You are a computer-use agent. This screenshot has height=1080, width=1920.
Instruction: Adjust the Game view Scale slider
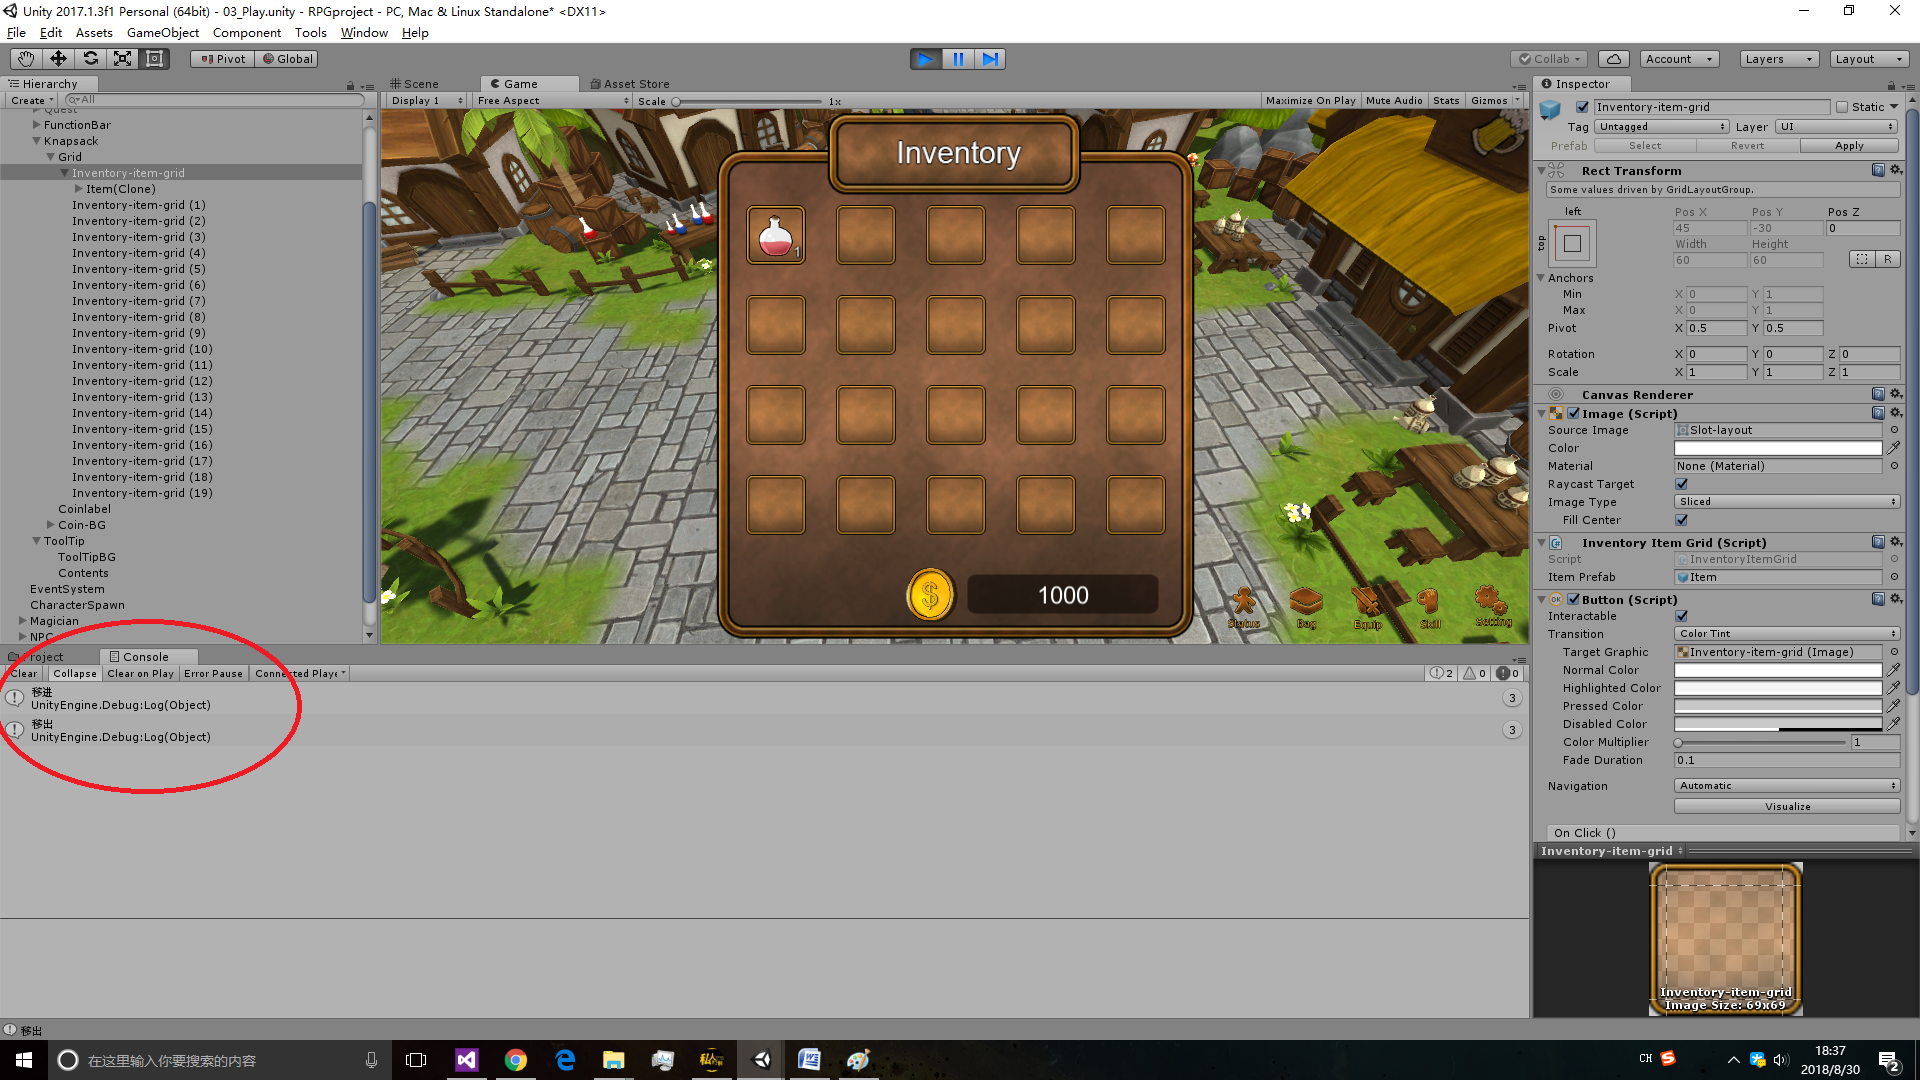tap(748, 101)
